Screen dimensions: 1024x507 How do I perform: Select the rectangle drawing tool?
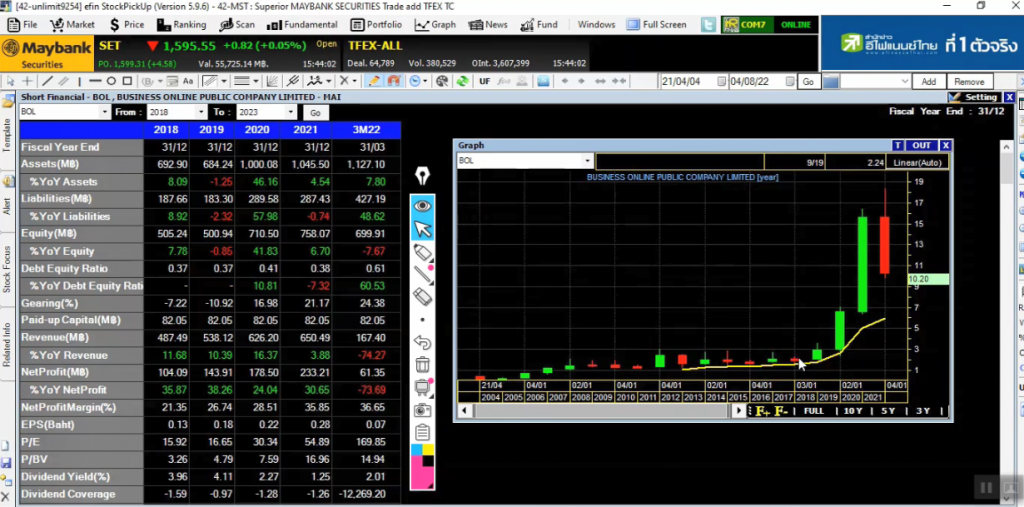127,81
